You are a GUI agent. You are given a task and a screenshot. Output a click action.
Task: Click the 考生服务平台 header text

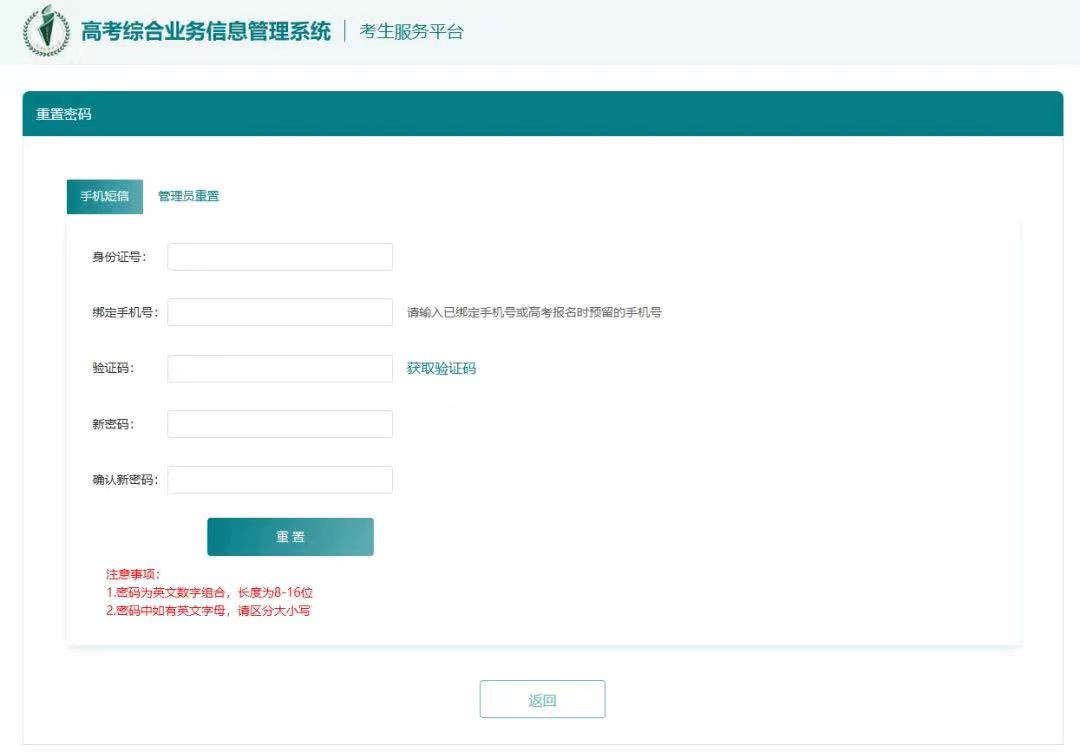(411, 31)
